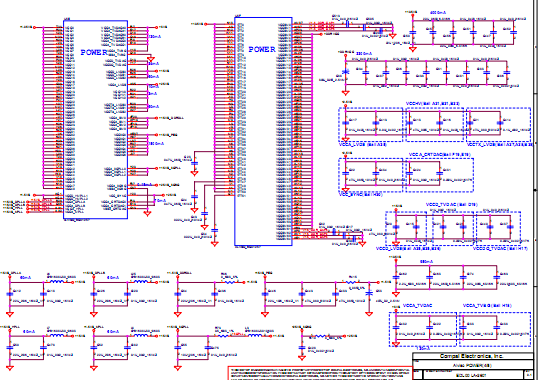Screen dimensions: 540x380
Task: Select the VCCA_CRTDAC annotation label
Action: tap(439, 155)
